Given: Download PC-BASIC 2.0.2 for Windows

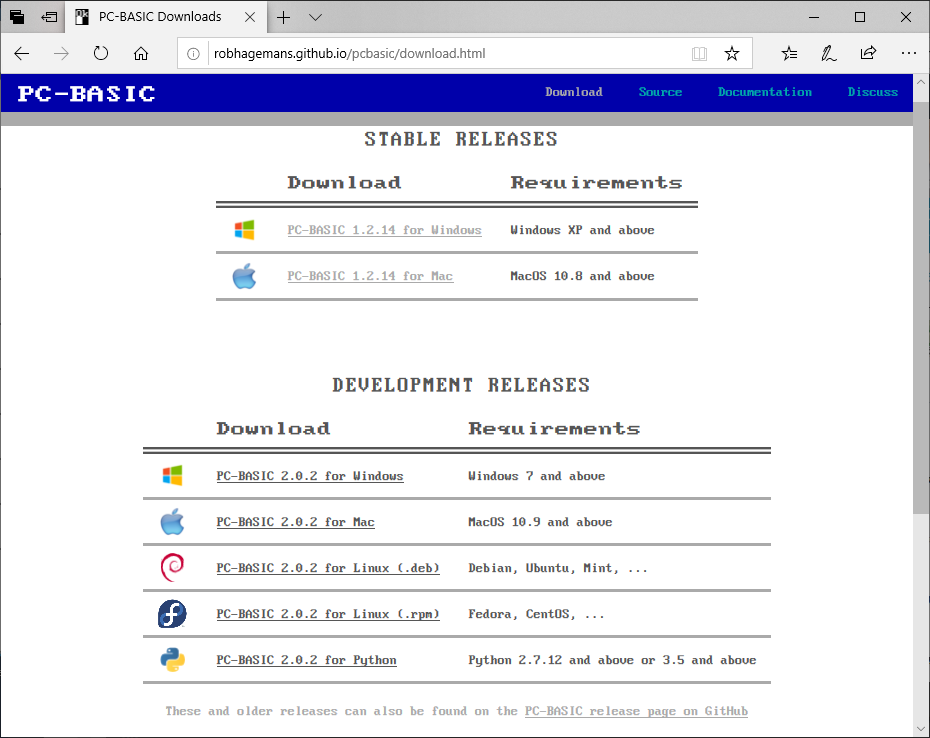Looking at the screenshot, I should pyautogui.click(x=310, y=476).
